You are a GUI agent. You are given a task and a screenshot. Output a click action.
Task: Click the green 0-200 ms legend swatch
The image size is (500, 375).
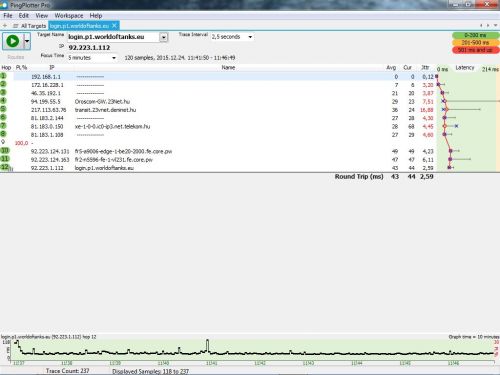click(476, 35)
